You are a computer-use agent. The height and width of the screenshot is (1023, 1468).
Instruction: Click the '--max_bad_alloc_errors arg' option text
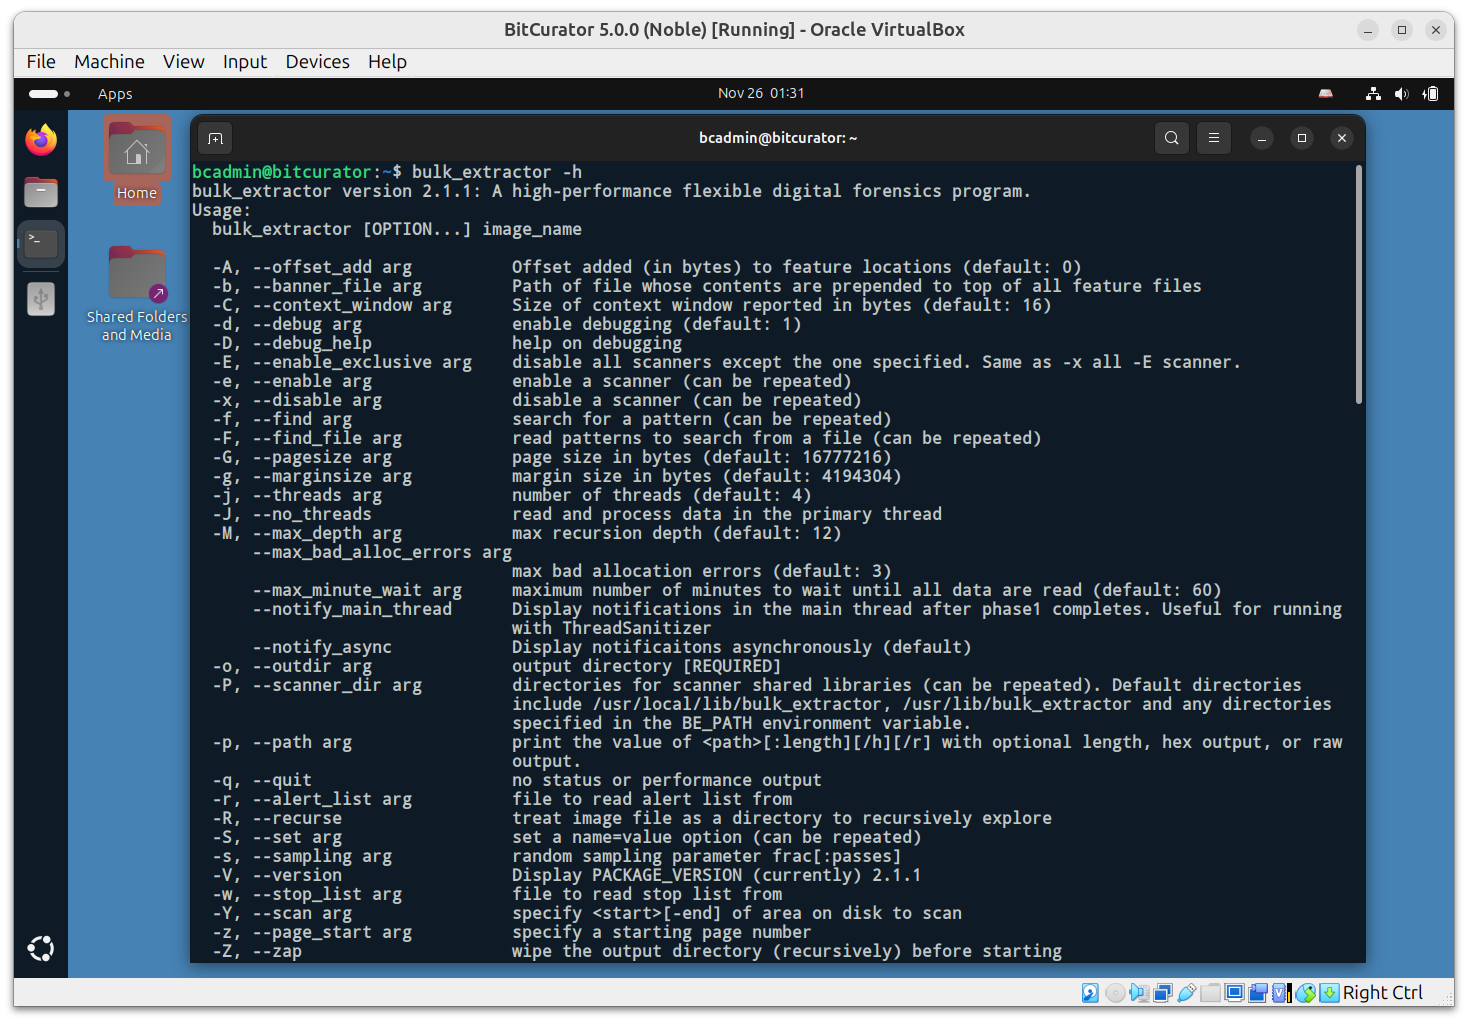point(382,552)
